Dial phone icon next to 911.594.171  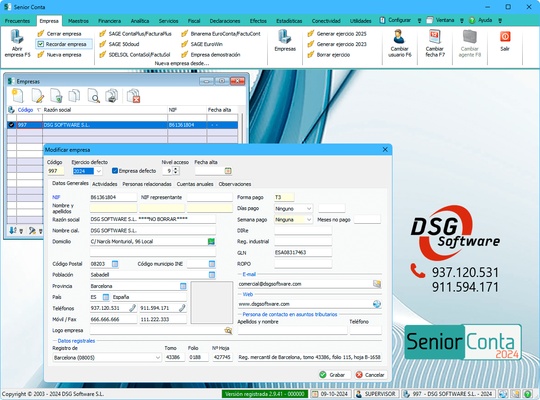(182, 308)
